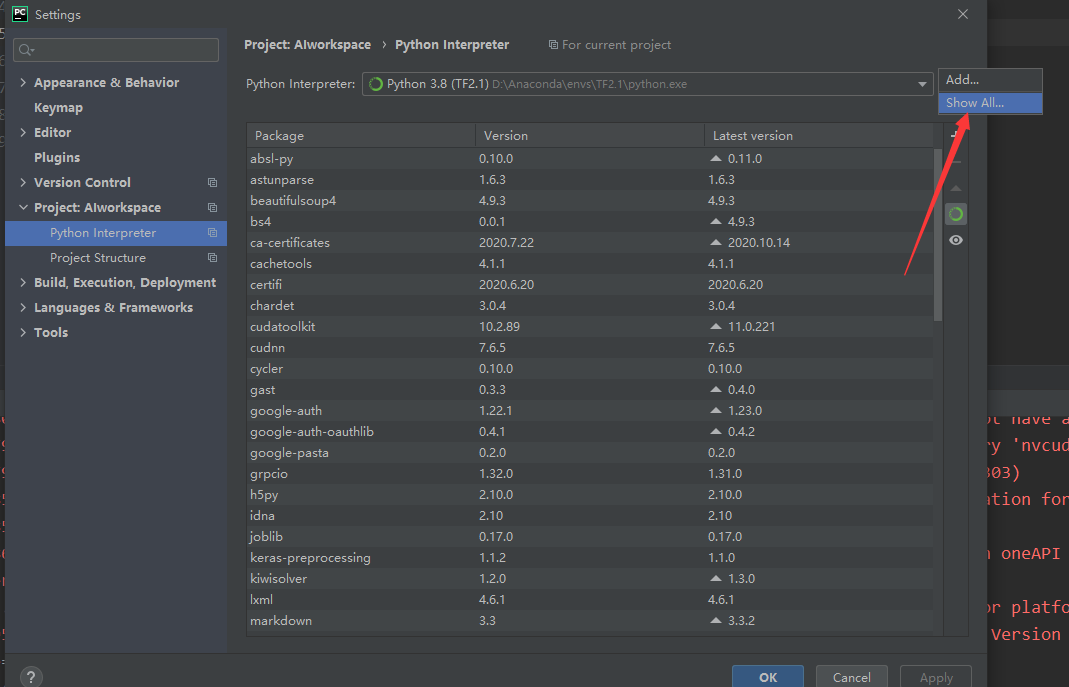This screenshot has width=1069, height=687.
Task: Click the upgrade arrow beside cudatoolkit 11.0.221
Action: [x=715, y=327]
